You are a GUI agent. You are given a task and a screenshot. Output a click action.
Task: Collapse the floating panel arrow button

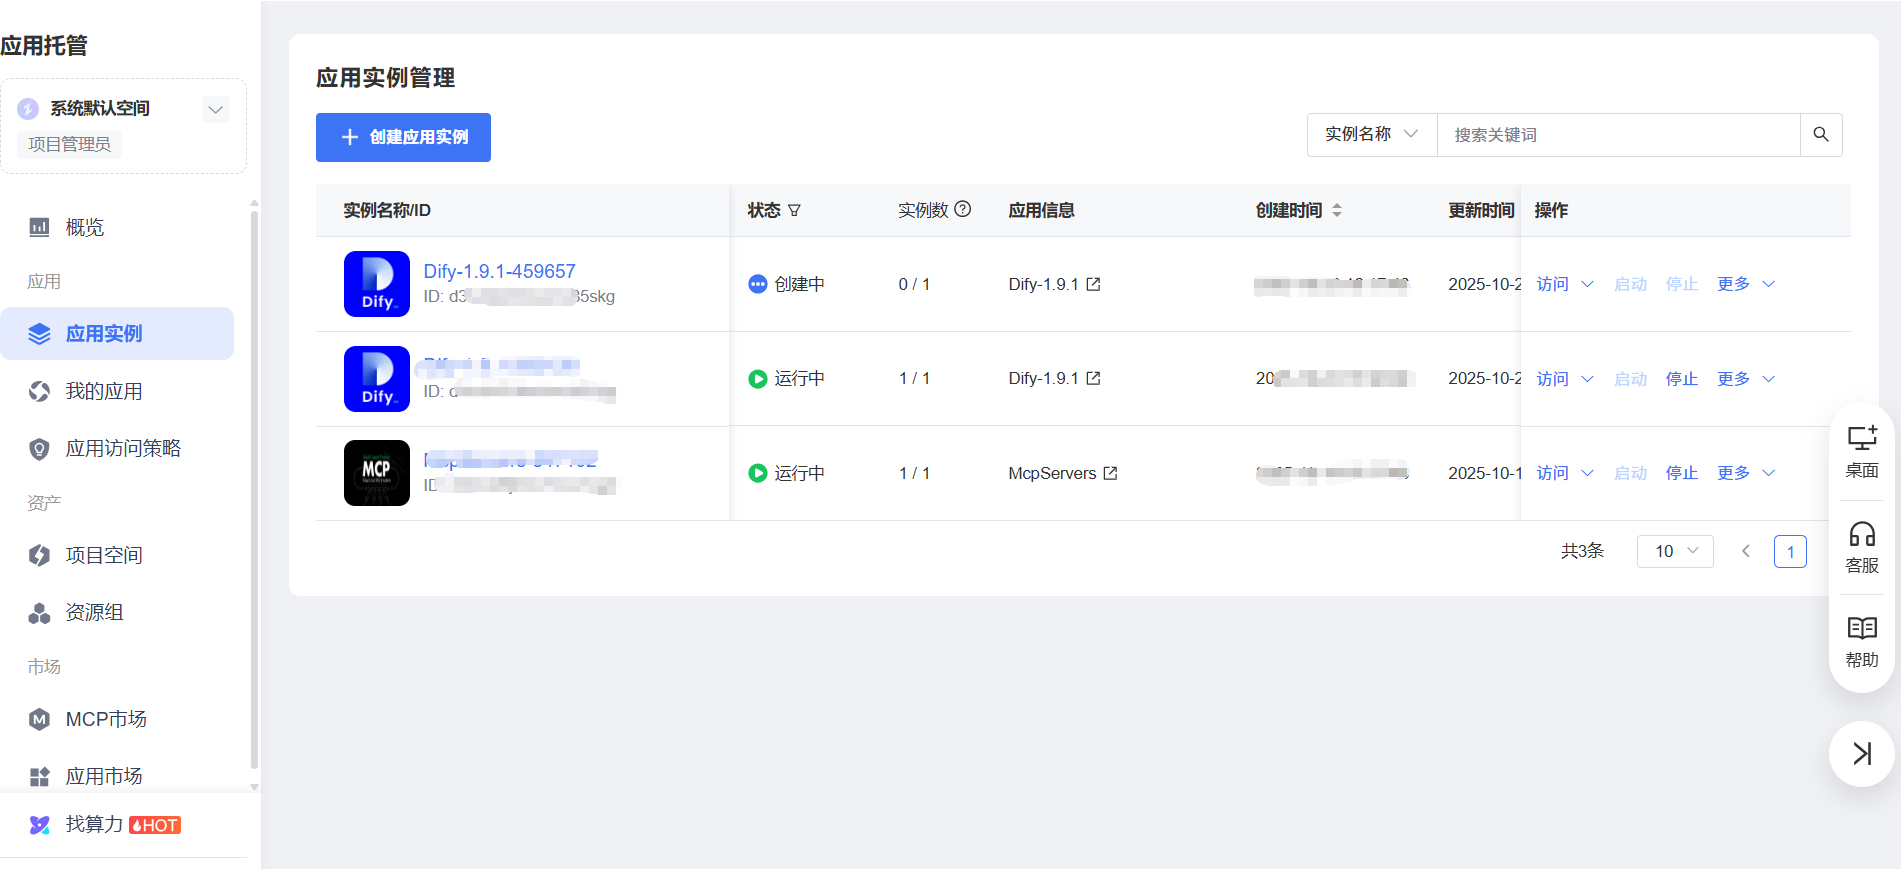(1861, 754)
